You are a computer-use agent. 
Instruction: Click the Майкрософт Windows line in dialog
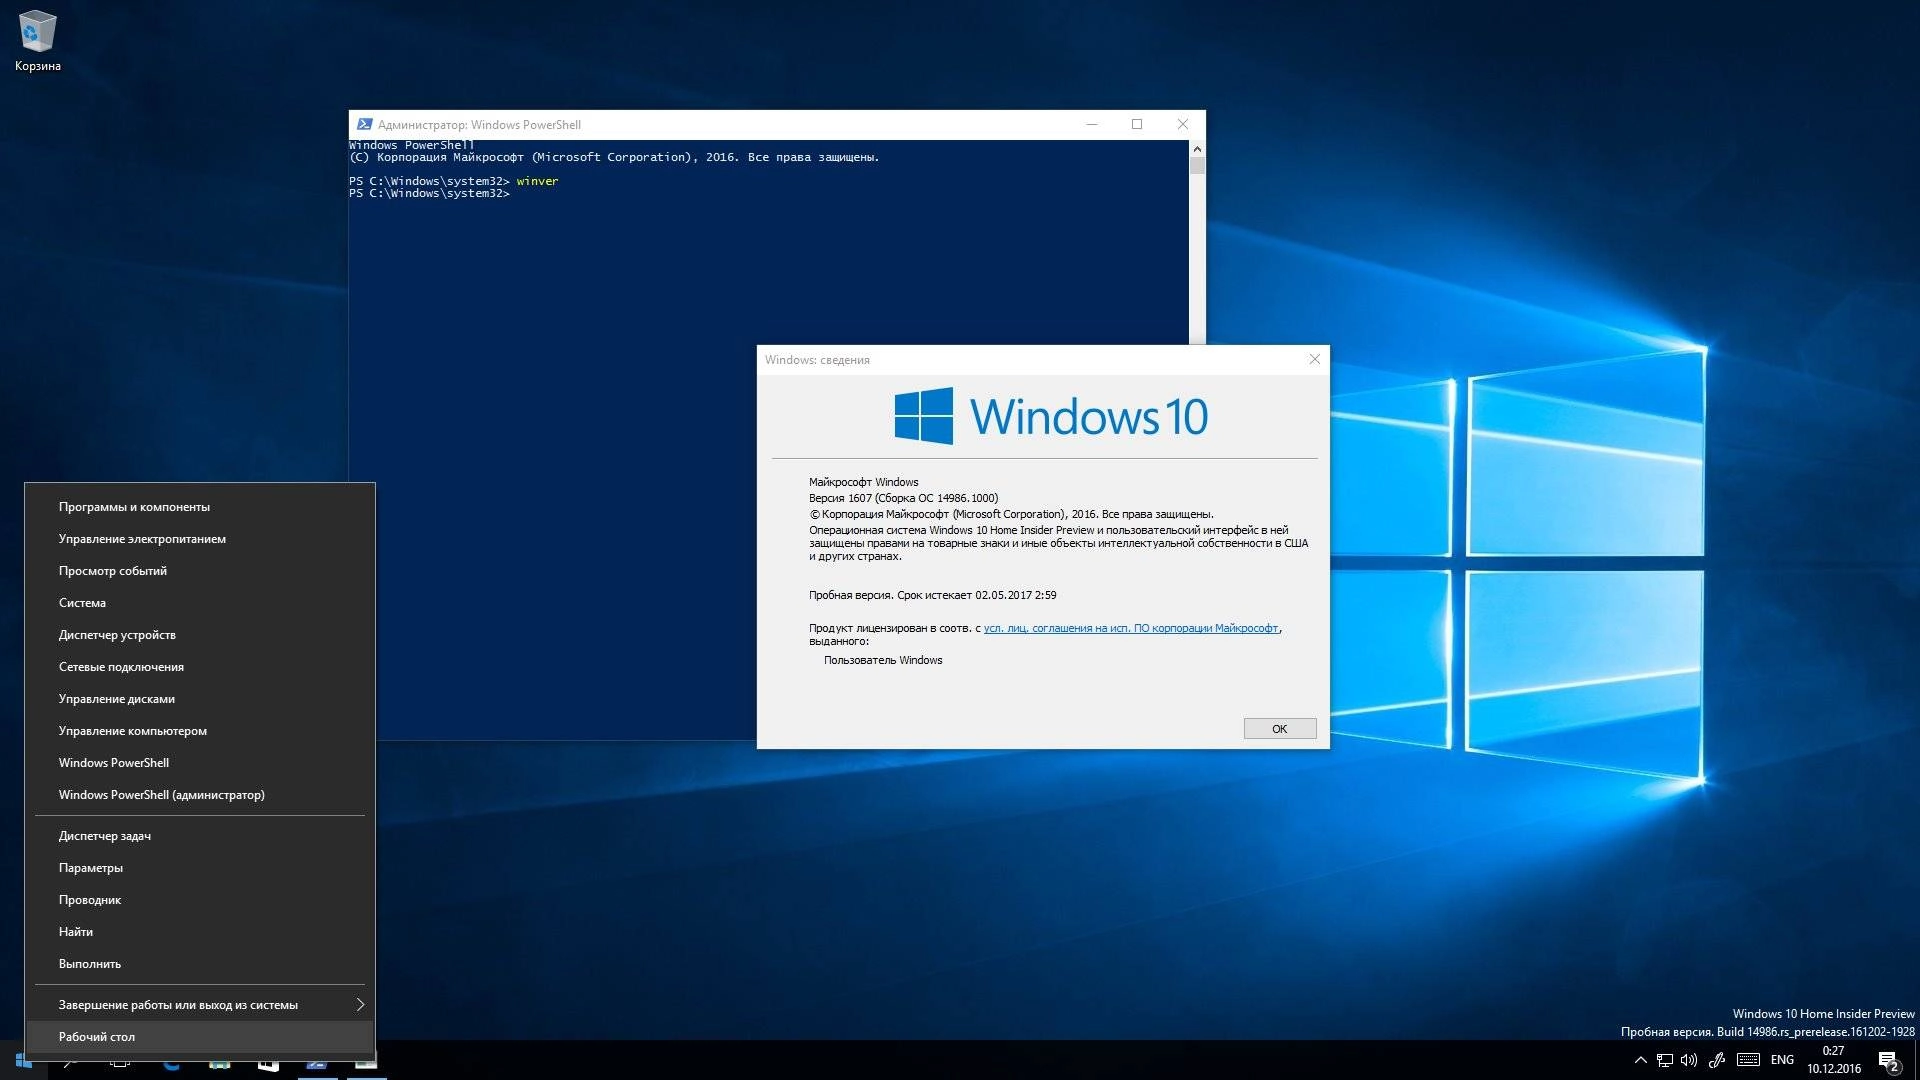point(863,482)
